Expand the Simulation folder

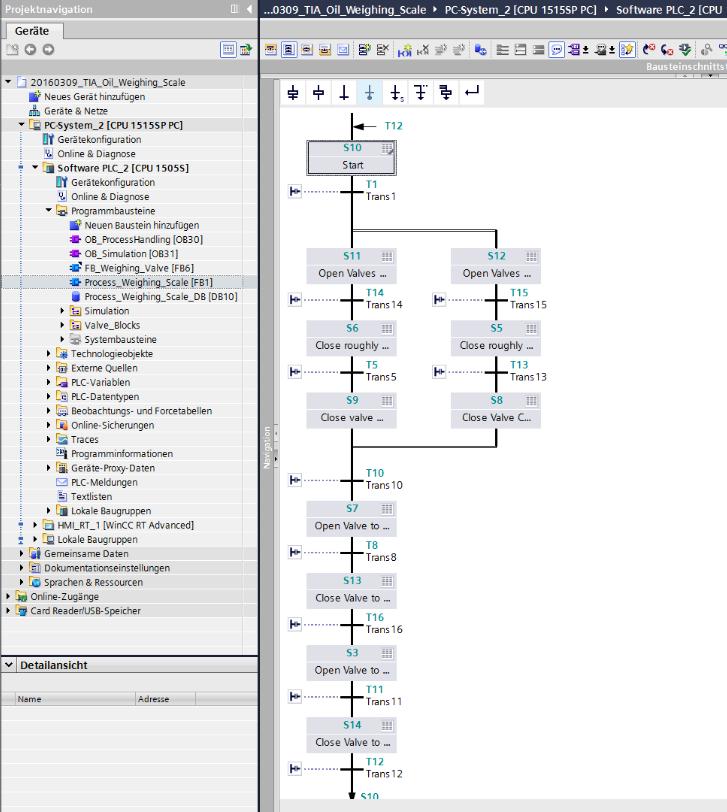(62, 311)
